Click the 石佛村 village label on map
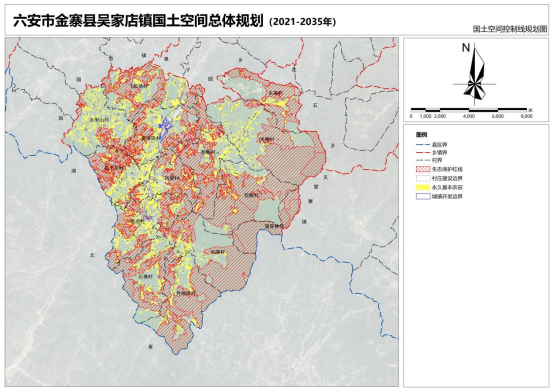This screenshot has height=391, width=554. point(146,277)
